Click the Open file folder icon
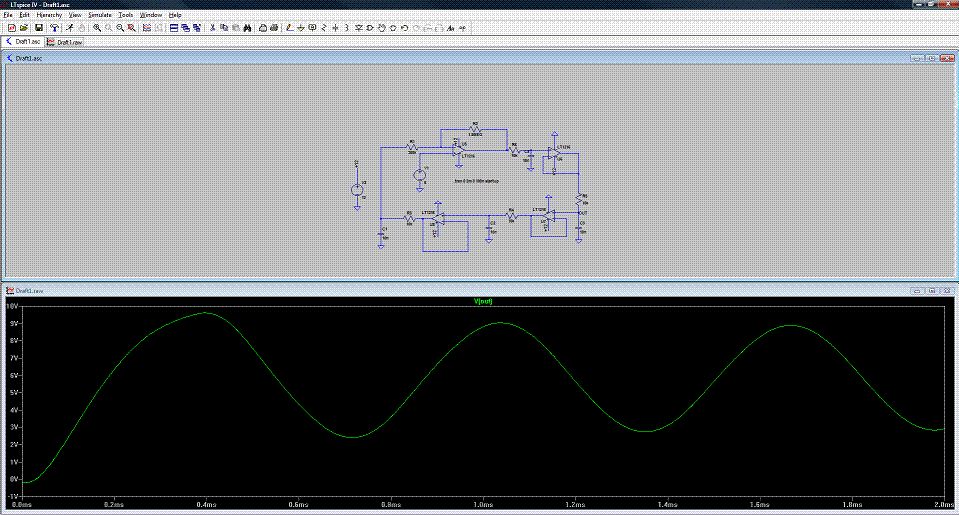Screen dimensions: 959x515 point(24,28)
